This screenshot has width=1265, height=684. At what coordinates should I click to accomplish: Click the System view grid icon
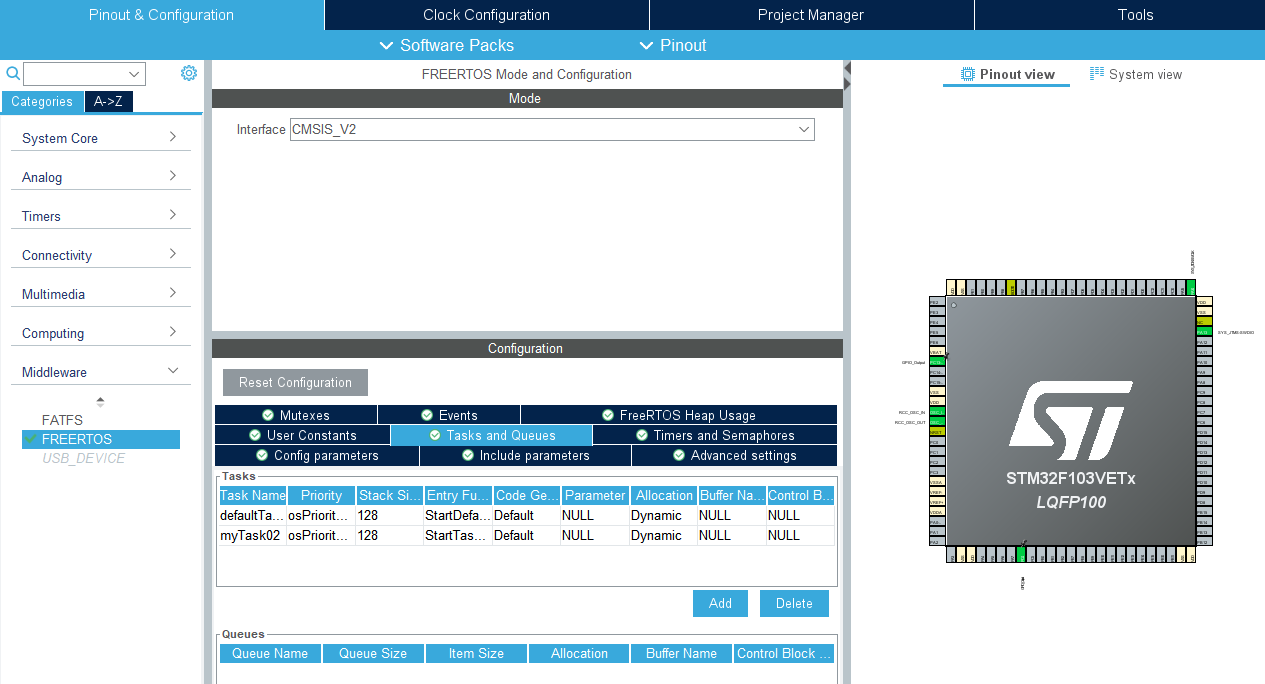[x=1097, y=74]
